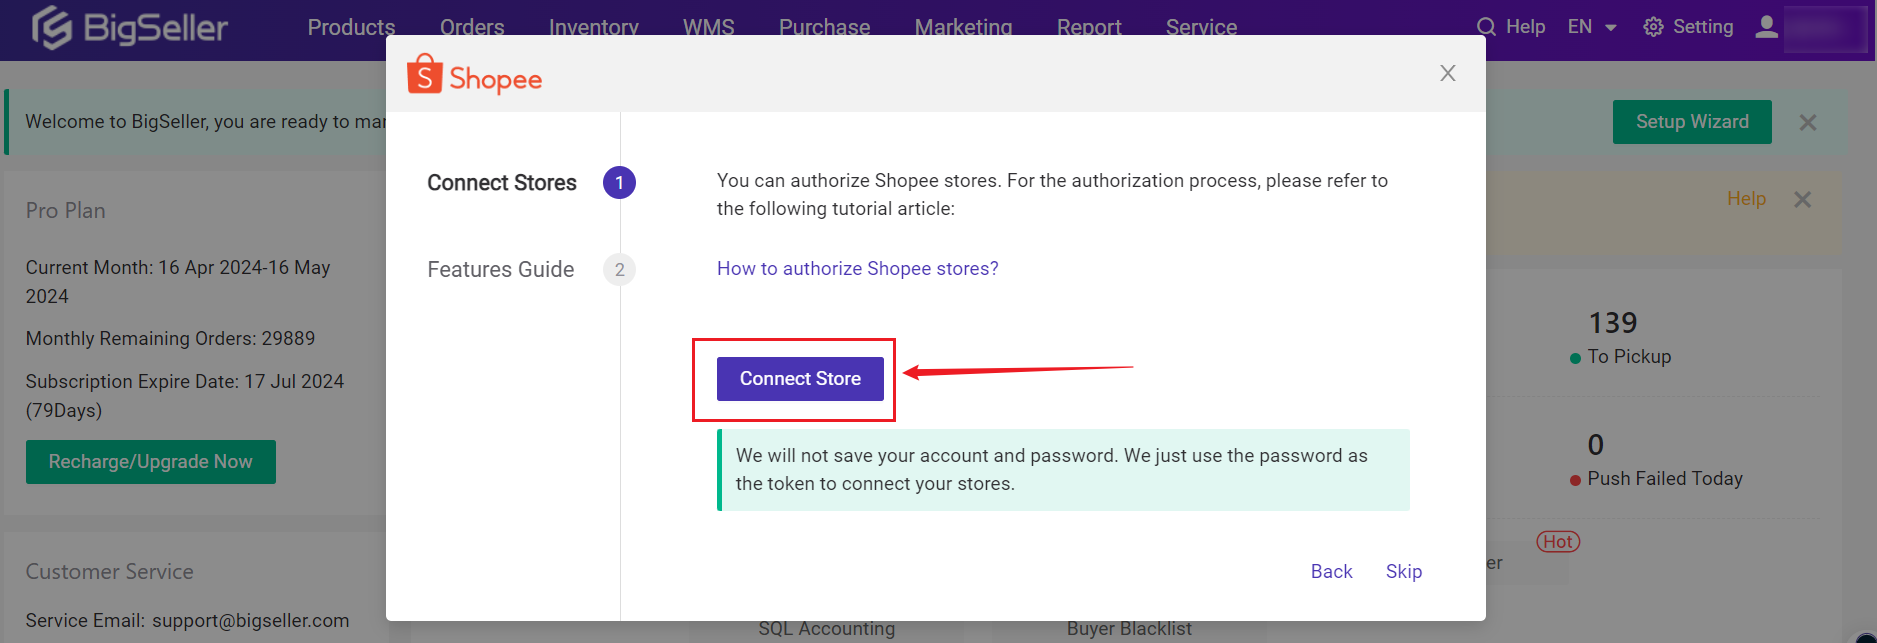The image size is (1877, 643).
Task: Expand the EN language dropdown
Action: [1592, 27]
